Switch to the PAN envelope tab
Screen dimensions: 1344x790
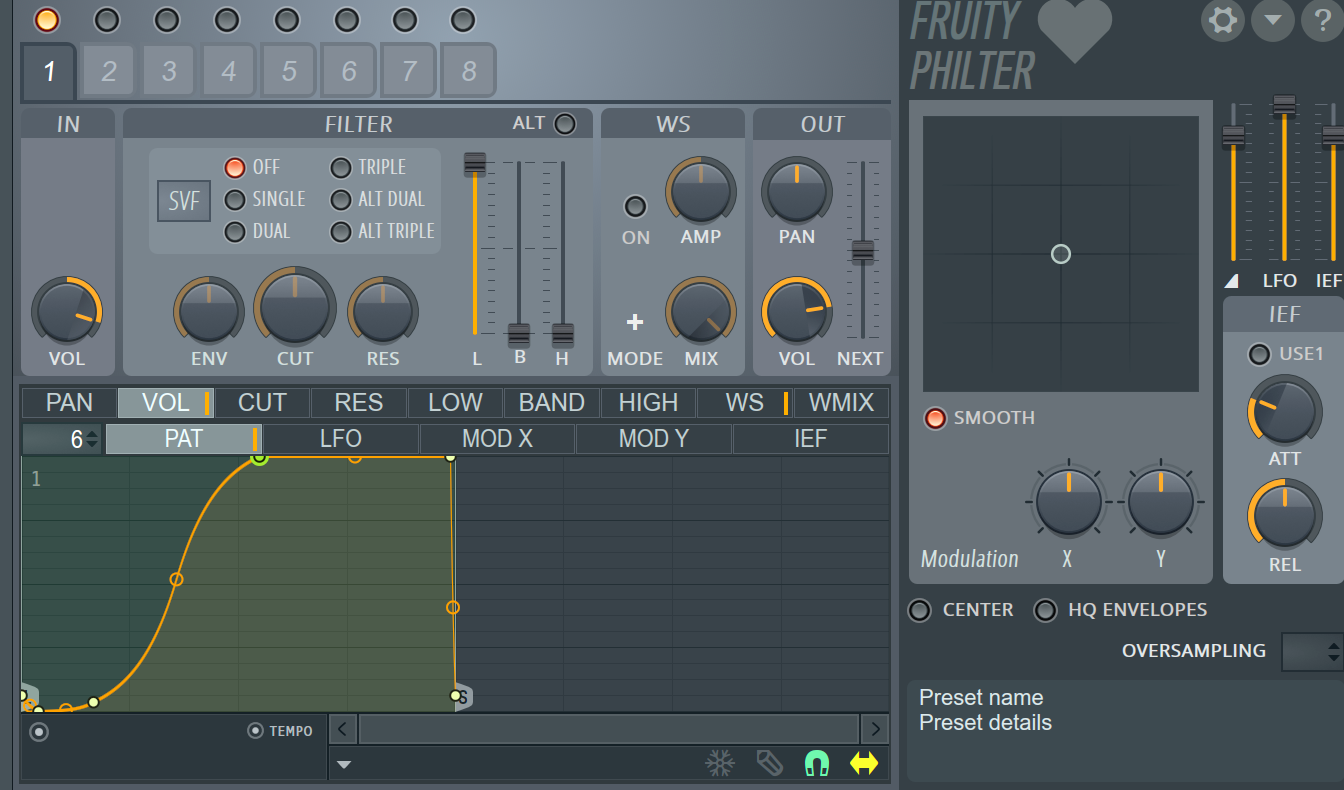tap(69, 403)
